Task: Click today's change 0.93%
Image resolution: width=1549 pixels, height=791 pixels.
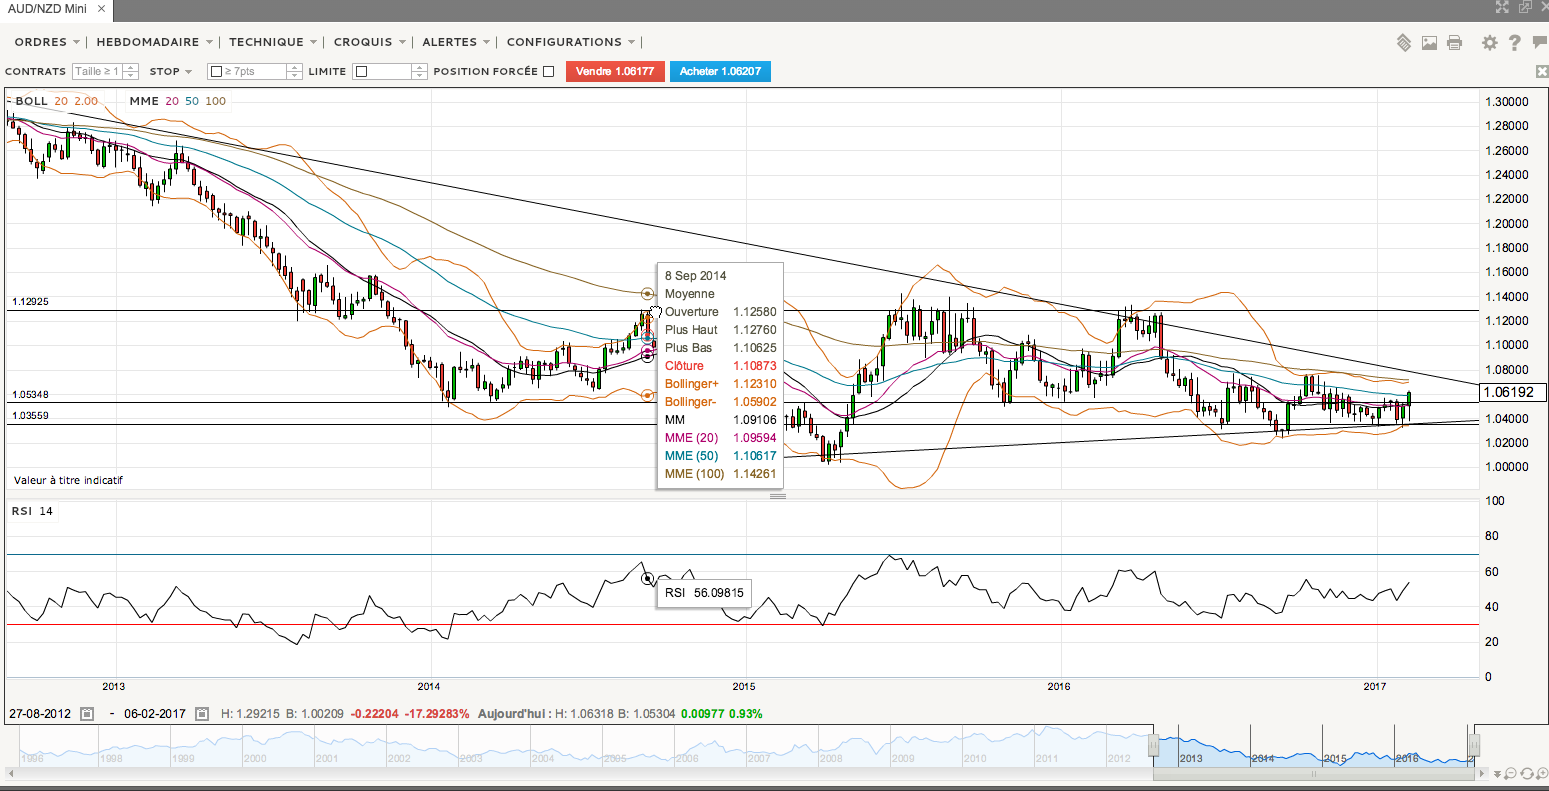Action: tap(746, 714)
